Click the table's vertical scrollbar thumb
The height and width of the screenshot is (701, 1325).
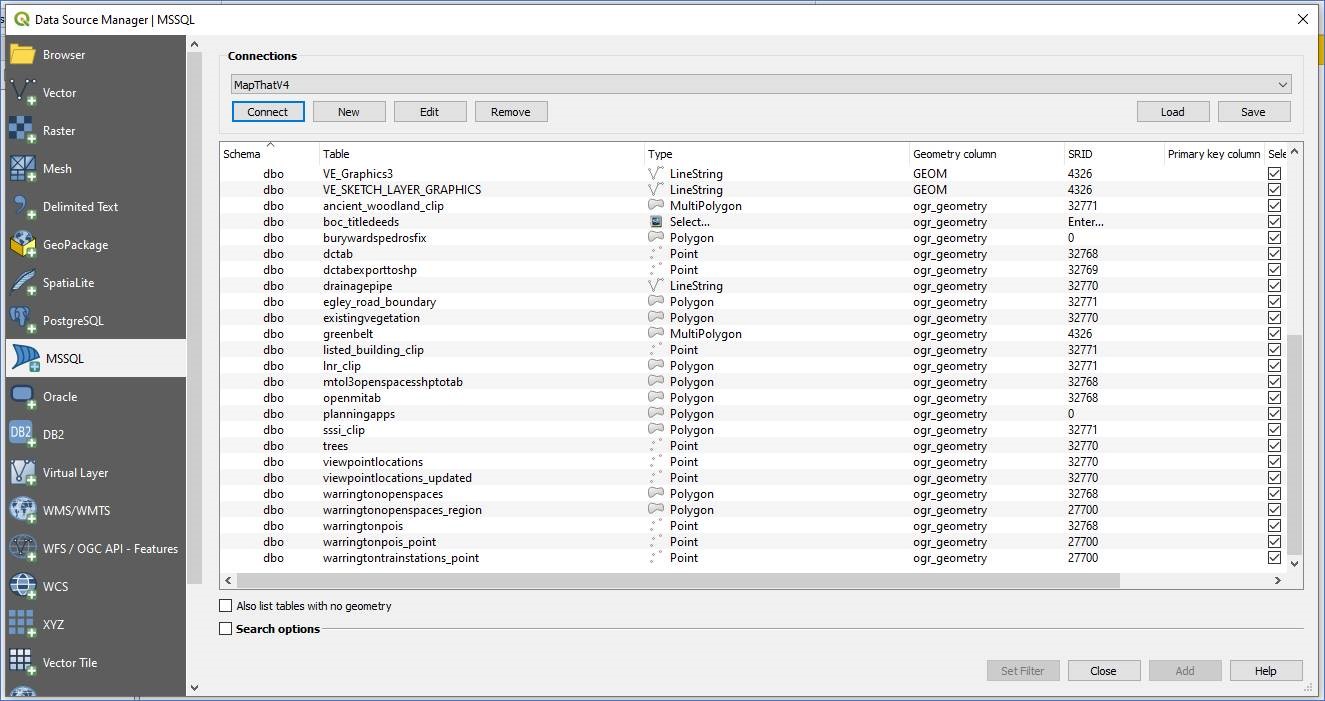point(1296,444)
